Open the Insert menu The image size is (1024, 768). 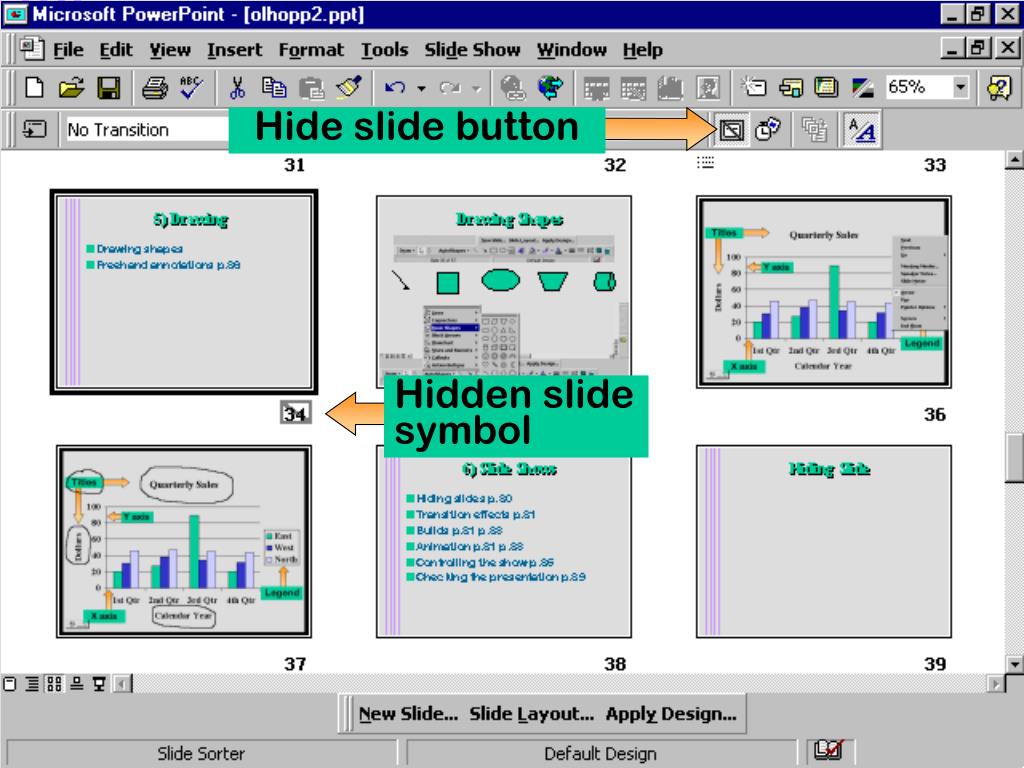[x=234, y=50]
